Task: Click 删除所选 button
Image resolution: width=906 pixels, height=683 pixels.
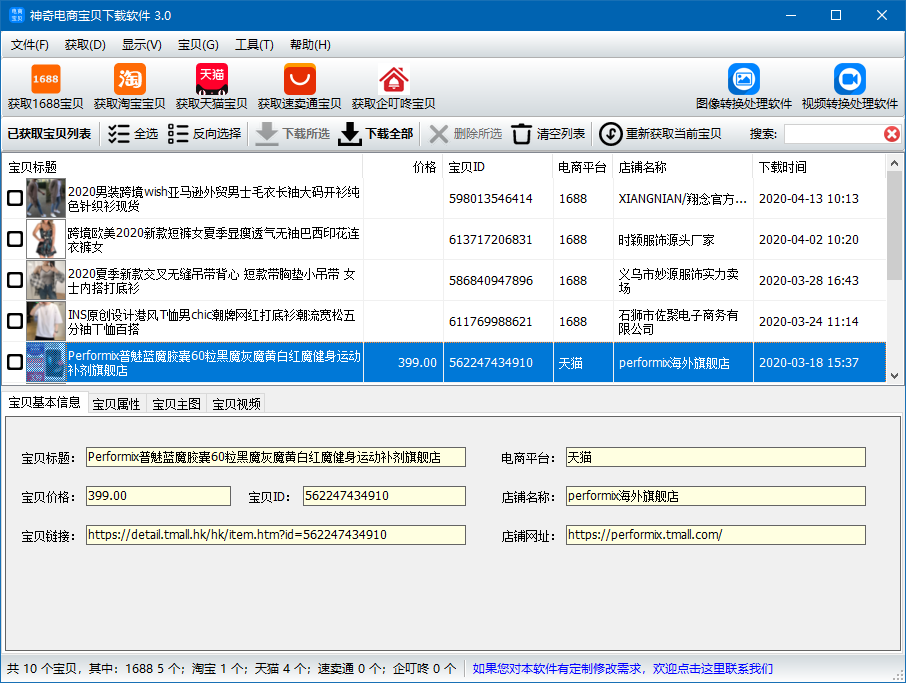Action: click(465, 134)
